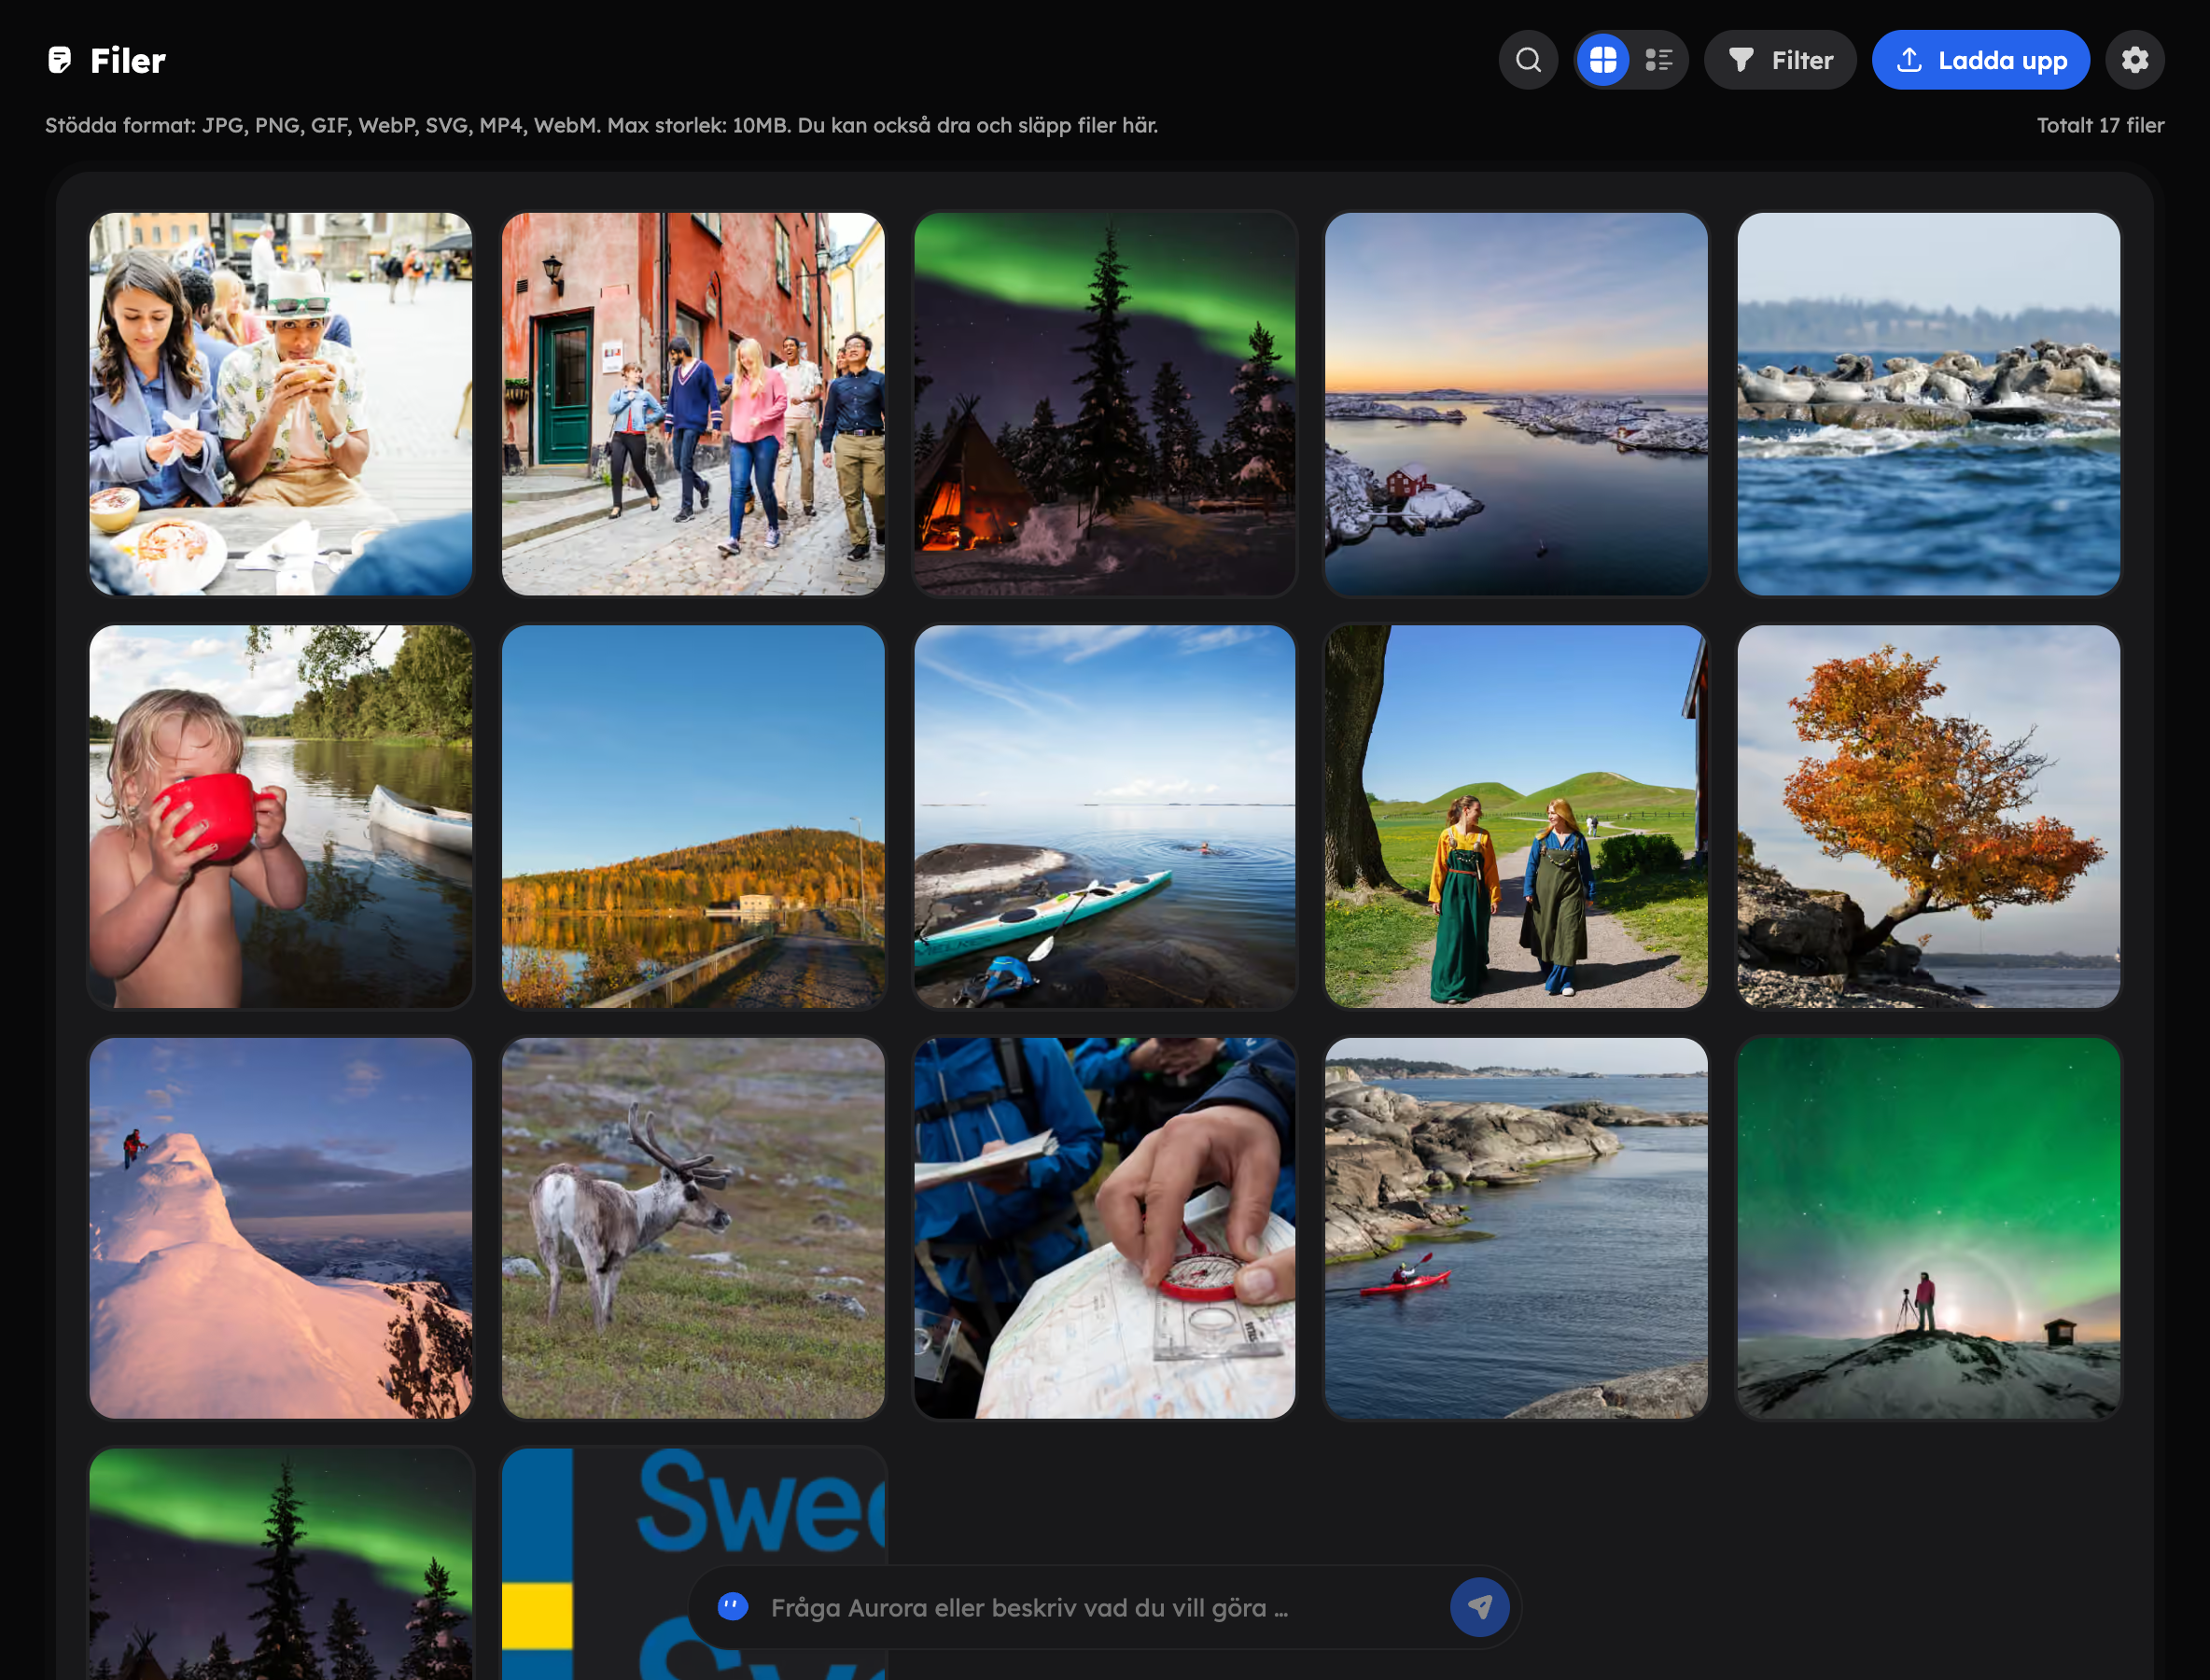Open snowy mountain climber photo

click(x=281, y=1228)
